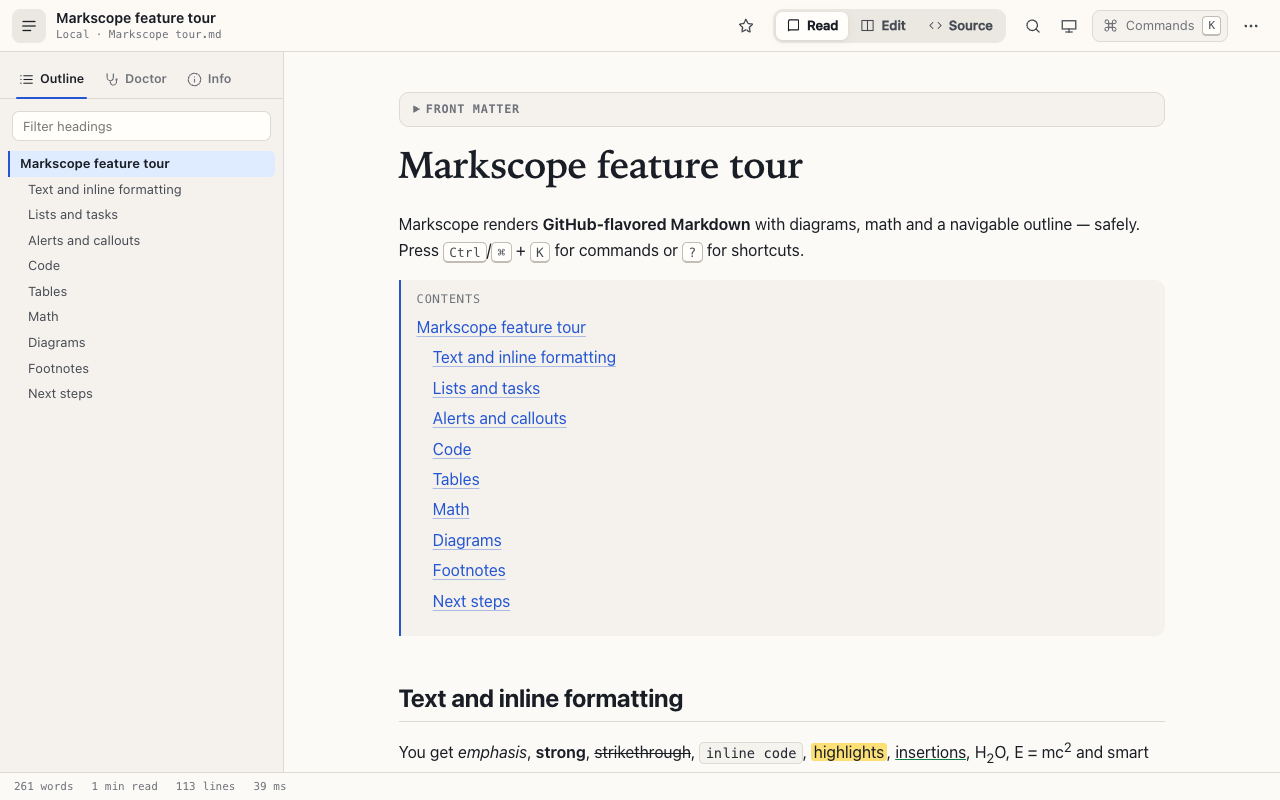Open the search magnifier icon

click(1033, 26)
